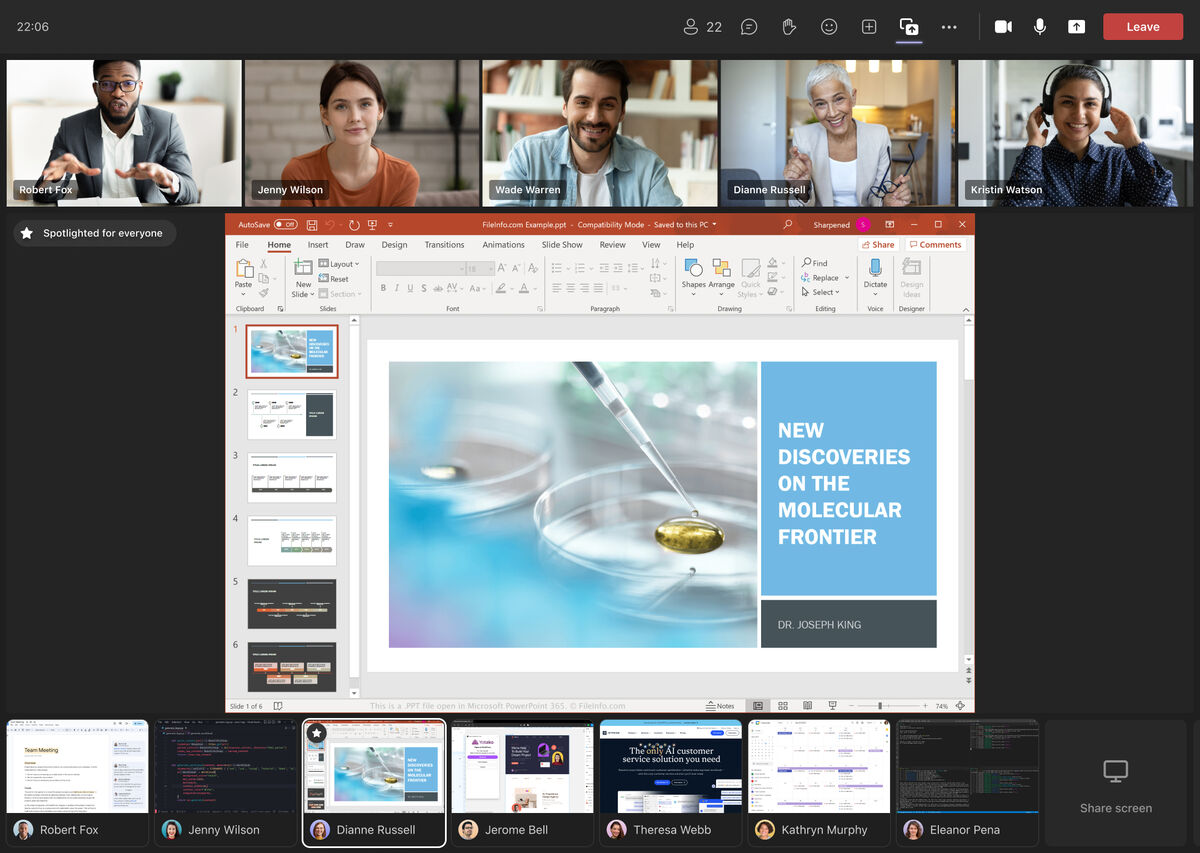
Task: Open the add apps plus icon
Action: point(869,27)
